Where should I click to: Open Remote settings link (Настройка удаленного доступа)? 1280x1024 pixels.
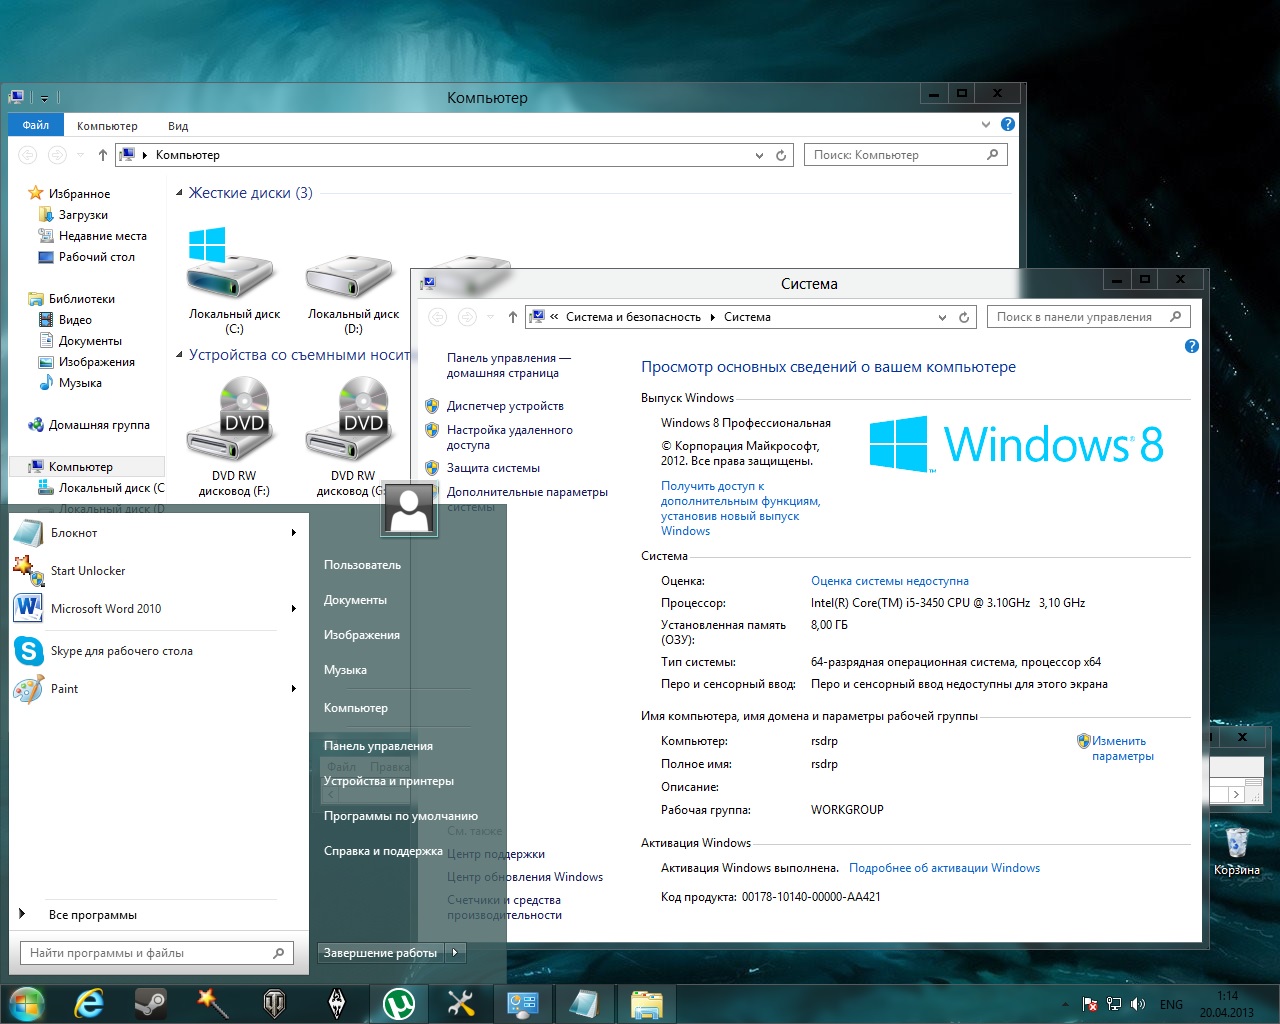pos(510,437)
